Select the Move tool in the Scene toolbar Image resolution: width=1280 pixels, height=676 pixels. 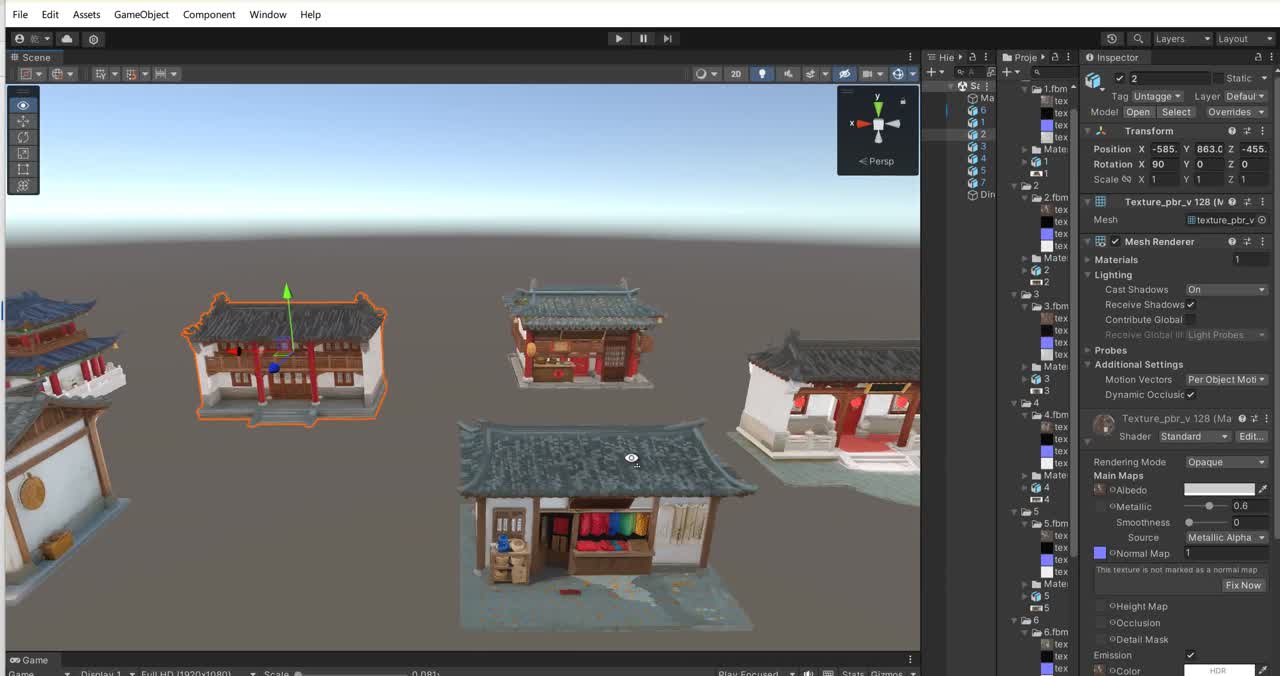point(23,122)
